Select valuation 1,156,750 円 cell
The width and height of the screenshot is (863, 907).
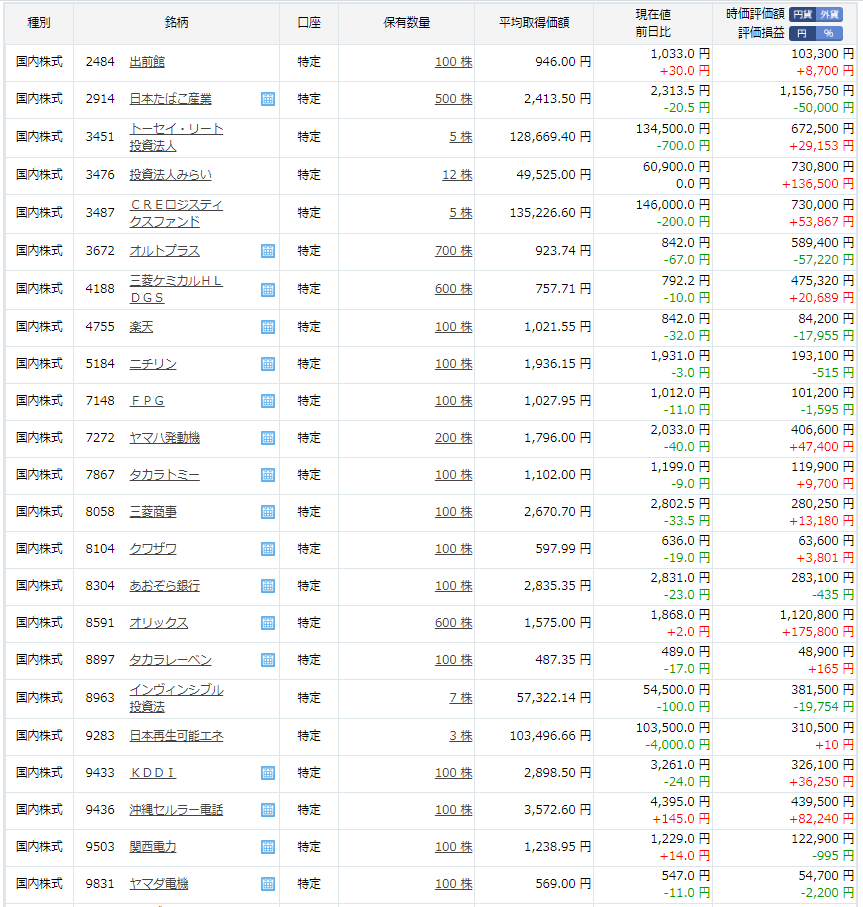[817, 91]
